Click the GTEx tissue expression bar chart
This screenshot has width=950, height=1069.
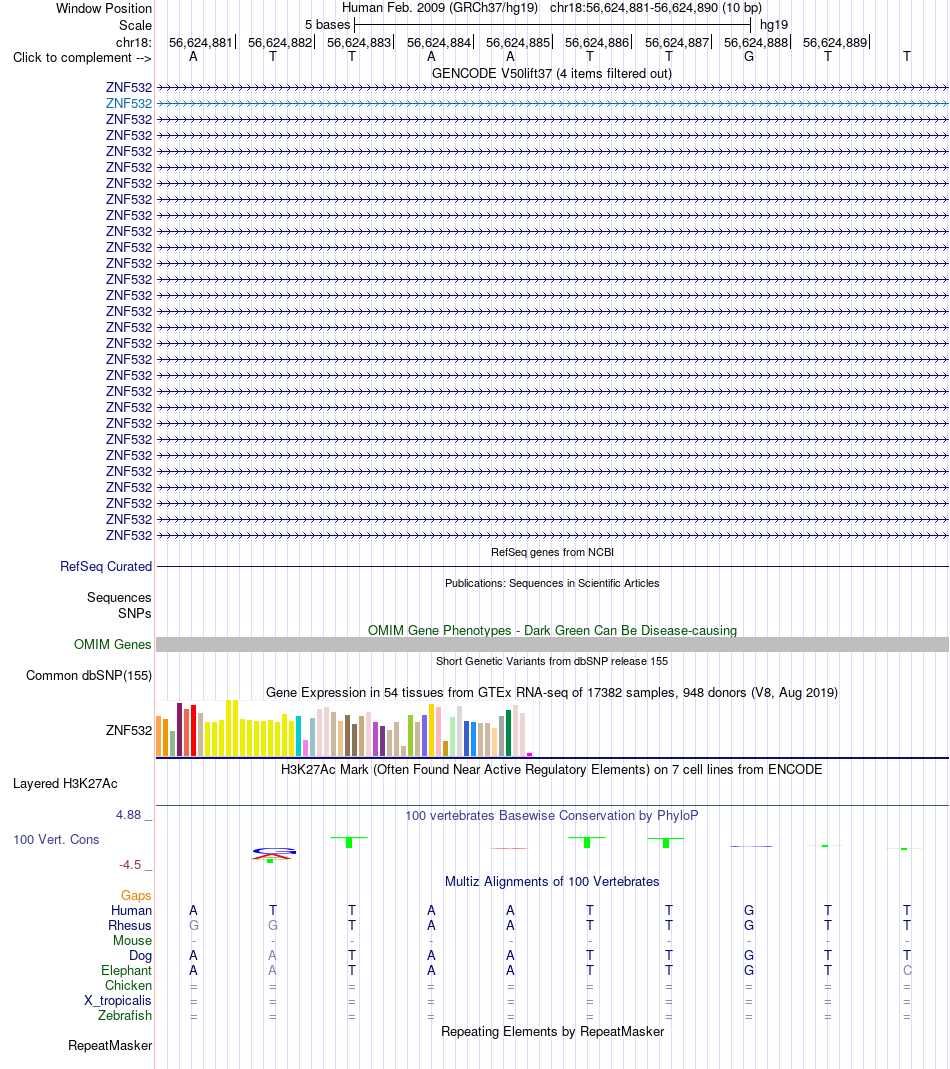point(344,729)
